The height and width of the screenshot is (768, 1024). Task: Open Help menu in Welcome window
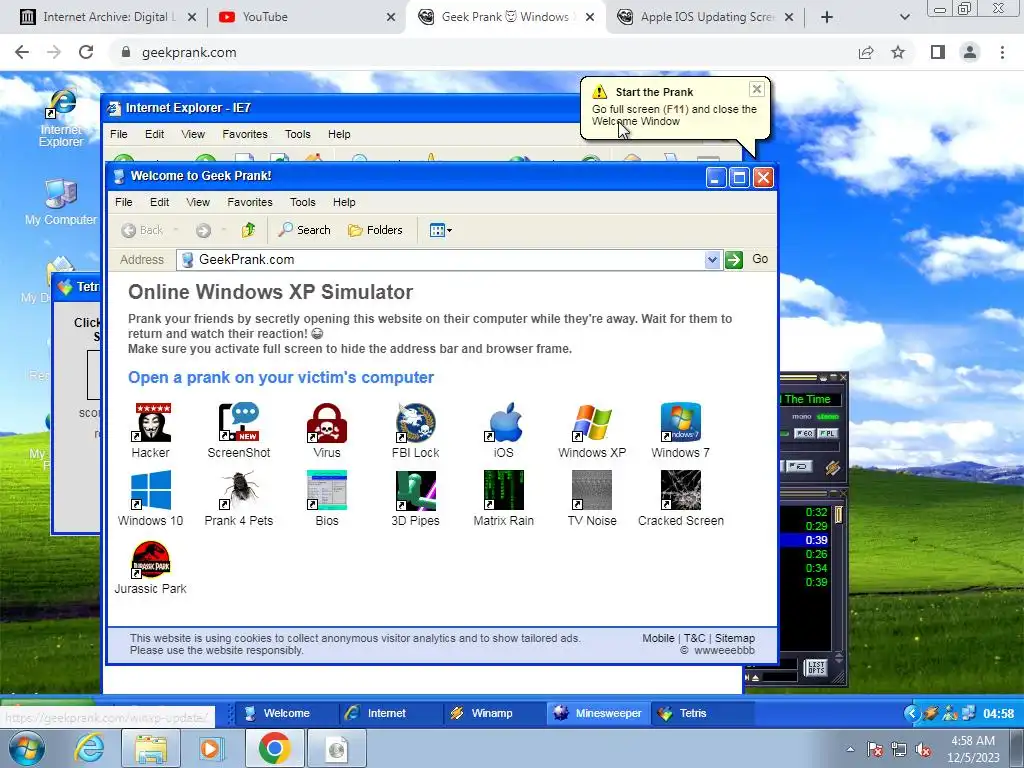tap(344, 202)
